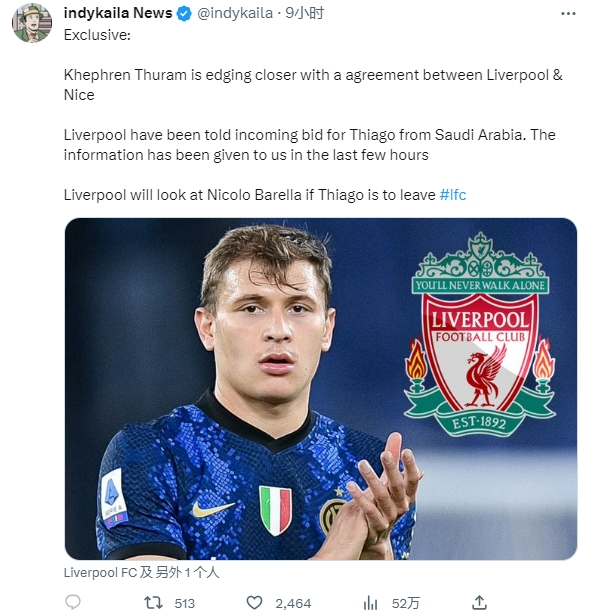Viewport: 594px width, 616px height.
Task: Enlarge the Barella Liverpool image
Action: [x=321, y=389]
